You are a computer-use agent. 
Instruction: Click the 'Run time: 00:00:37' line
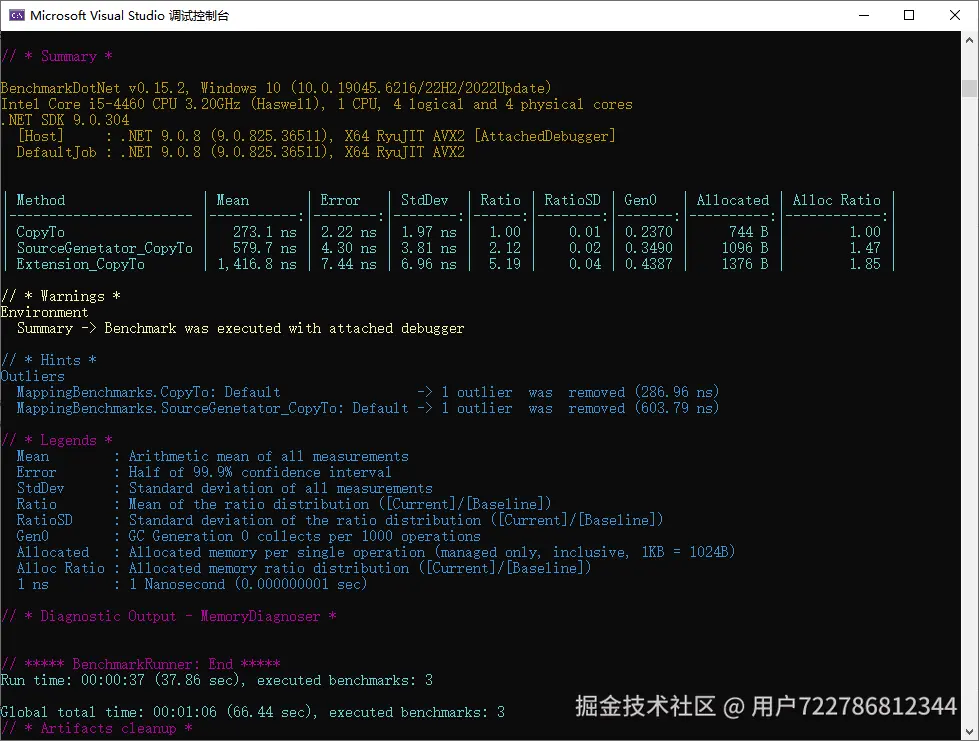click(x=217, y=680)
